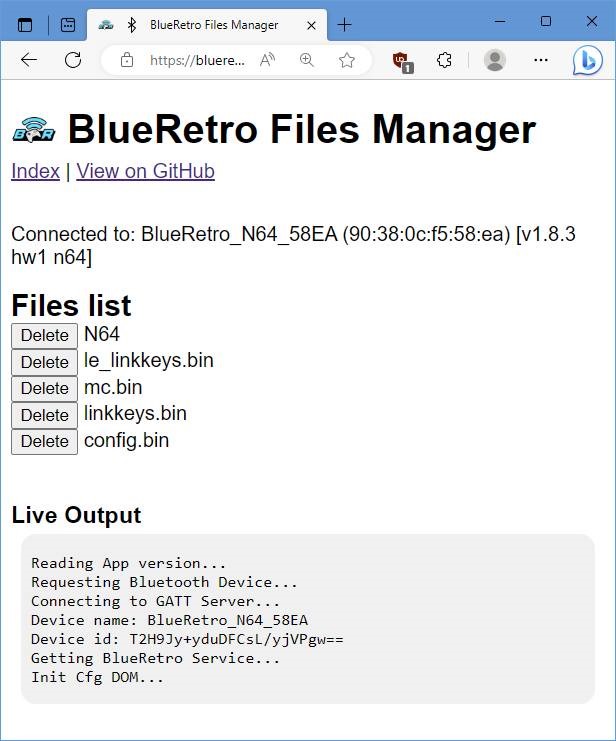Open the Read aloud feature
The width and height of the screenshot is (616, 741).
(267, 60)
